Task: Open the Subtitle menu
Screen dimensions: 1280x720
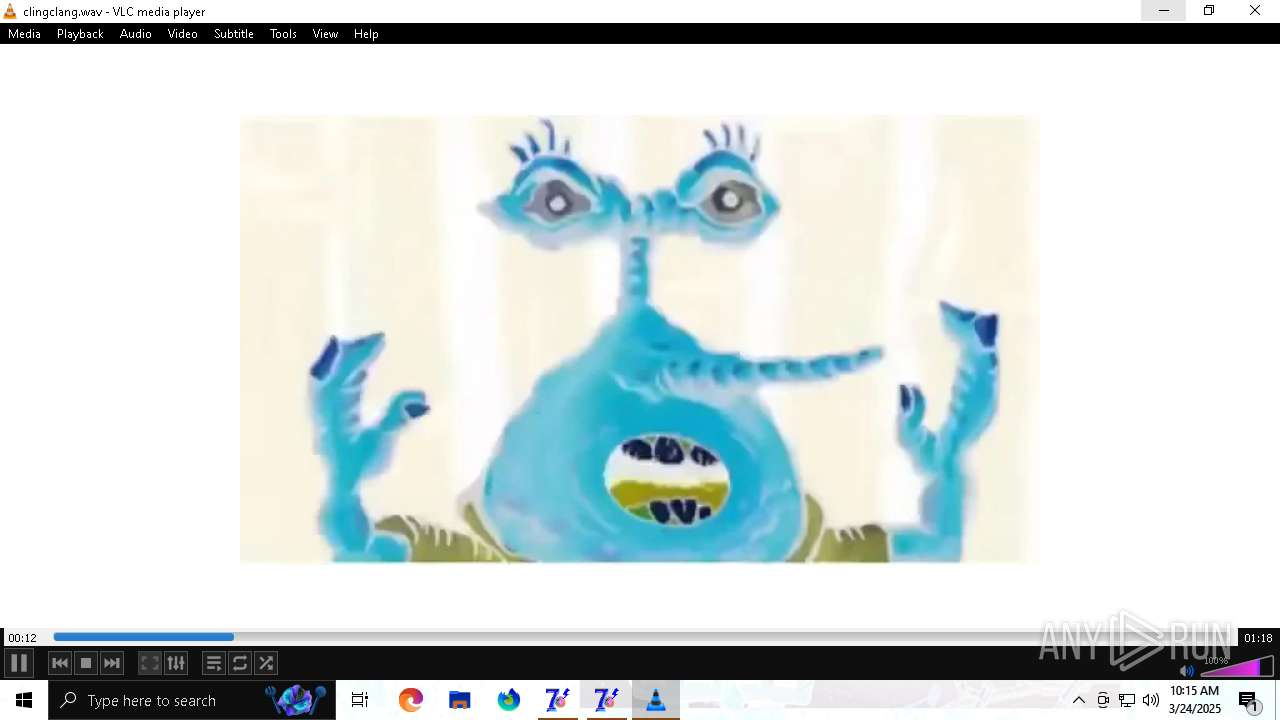Action: (234, 34)
